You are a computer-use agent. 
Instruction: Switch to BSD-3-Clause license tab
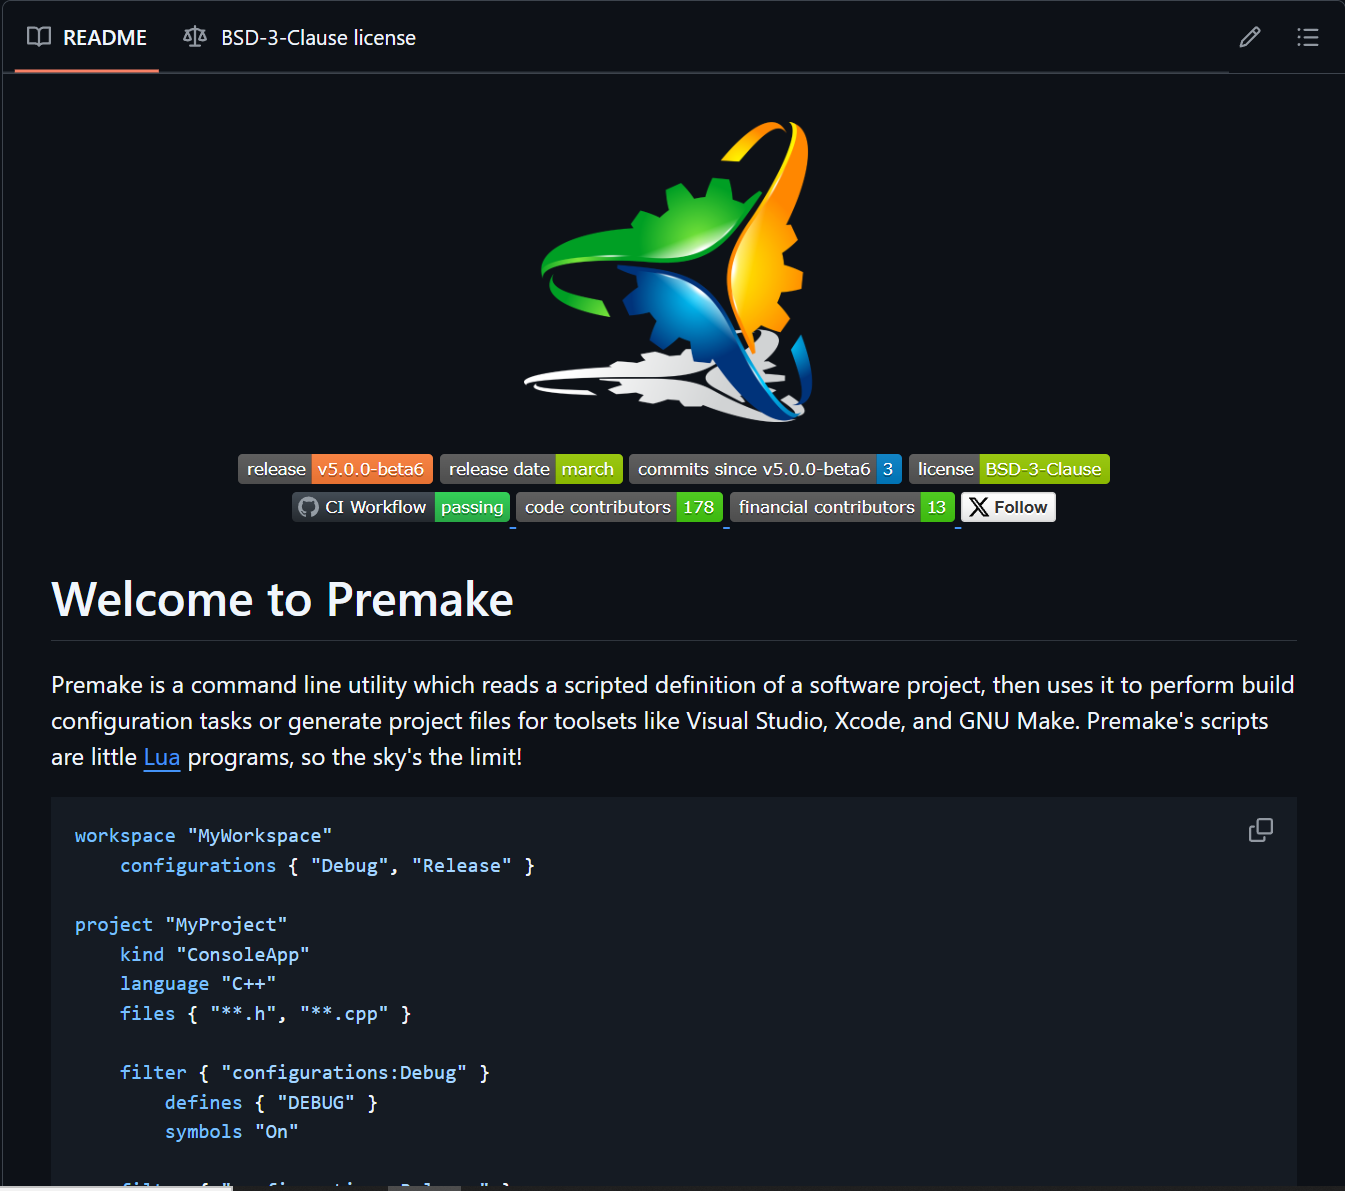(x=300, y=38)
